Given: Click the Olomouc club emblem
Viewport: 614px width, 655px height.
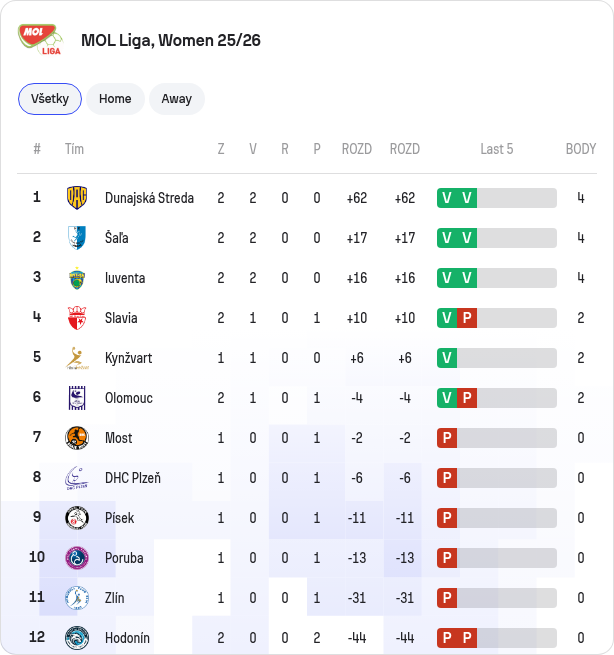Looking at the screenshot, I should pos(77,398).
